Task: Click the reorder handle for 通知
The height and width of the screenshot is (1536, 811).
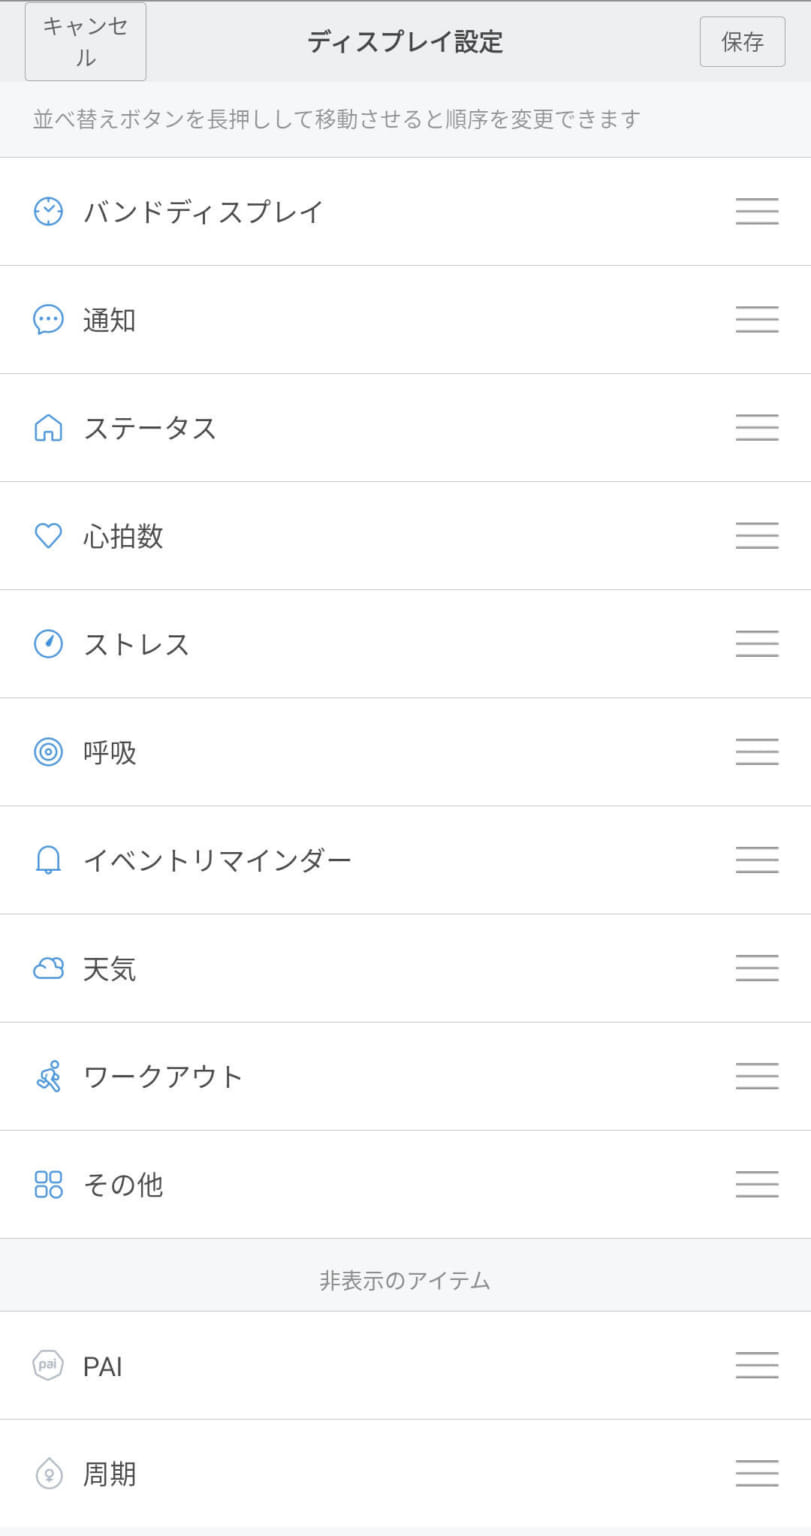Action: coord(757,320)
